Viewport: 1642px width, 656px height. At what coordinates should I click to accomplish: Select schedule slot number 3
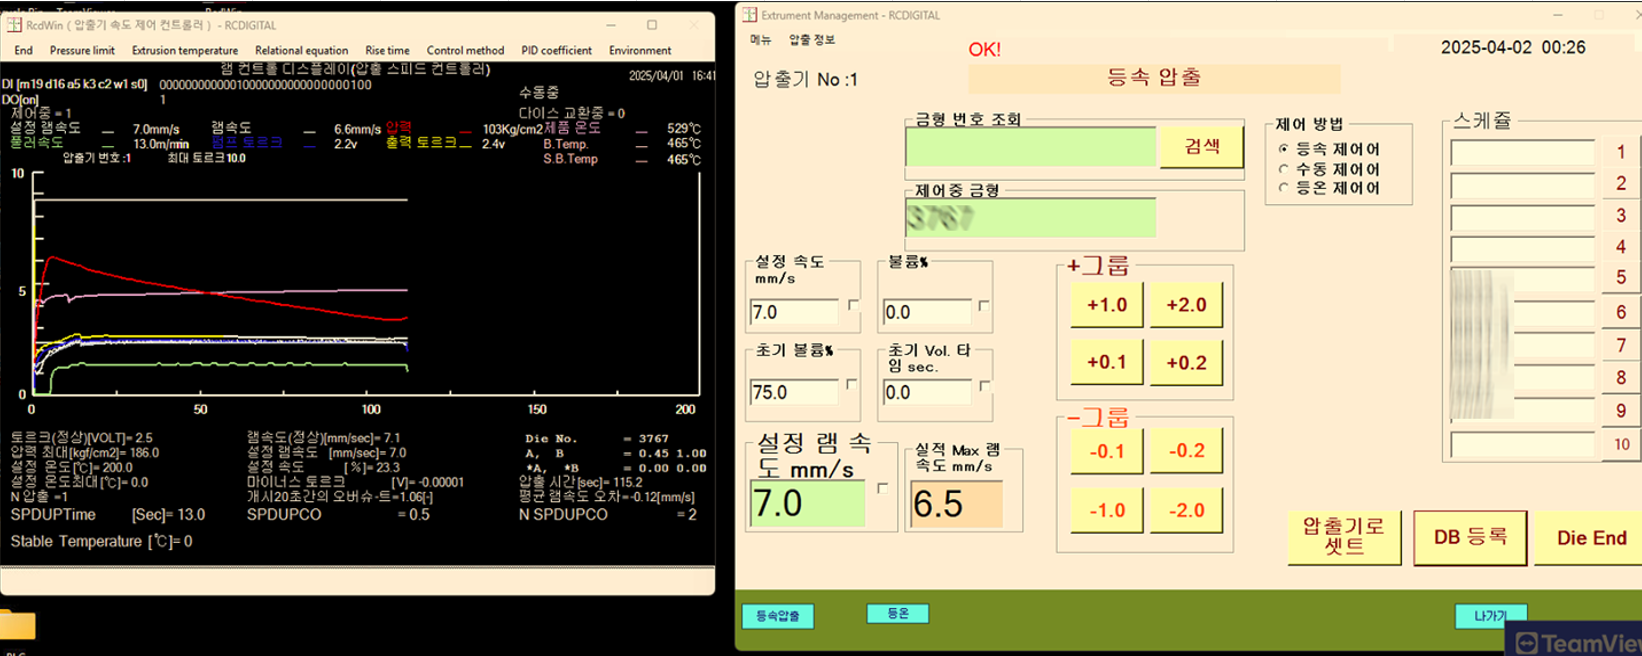(x=1620, y=216)
